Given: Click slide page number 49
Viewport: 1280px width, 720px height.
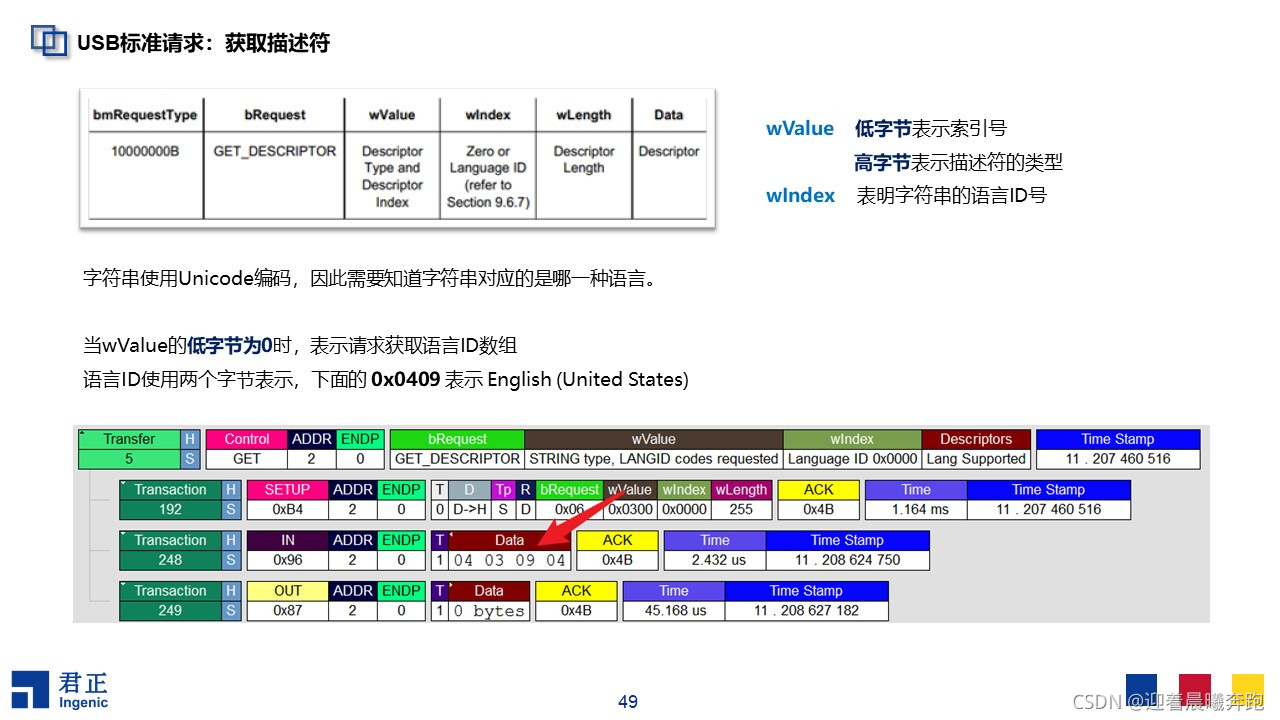Looking at the screenshot, I should [628, 702].
